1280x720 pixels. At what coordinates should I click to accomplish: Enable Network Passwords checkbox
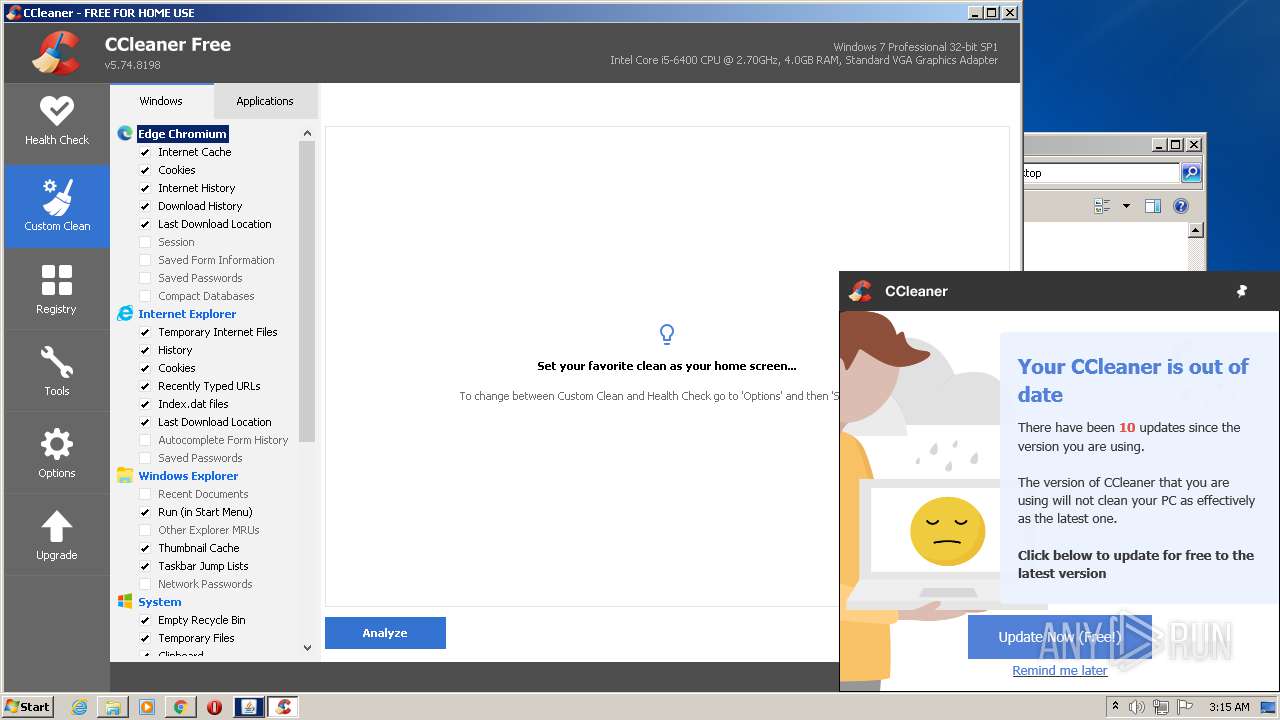tap(145, 584)
